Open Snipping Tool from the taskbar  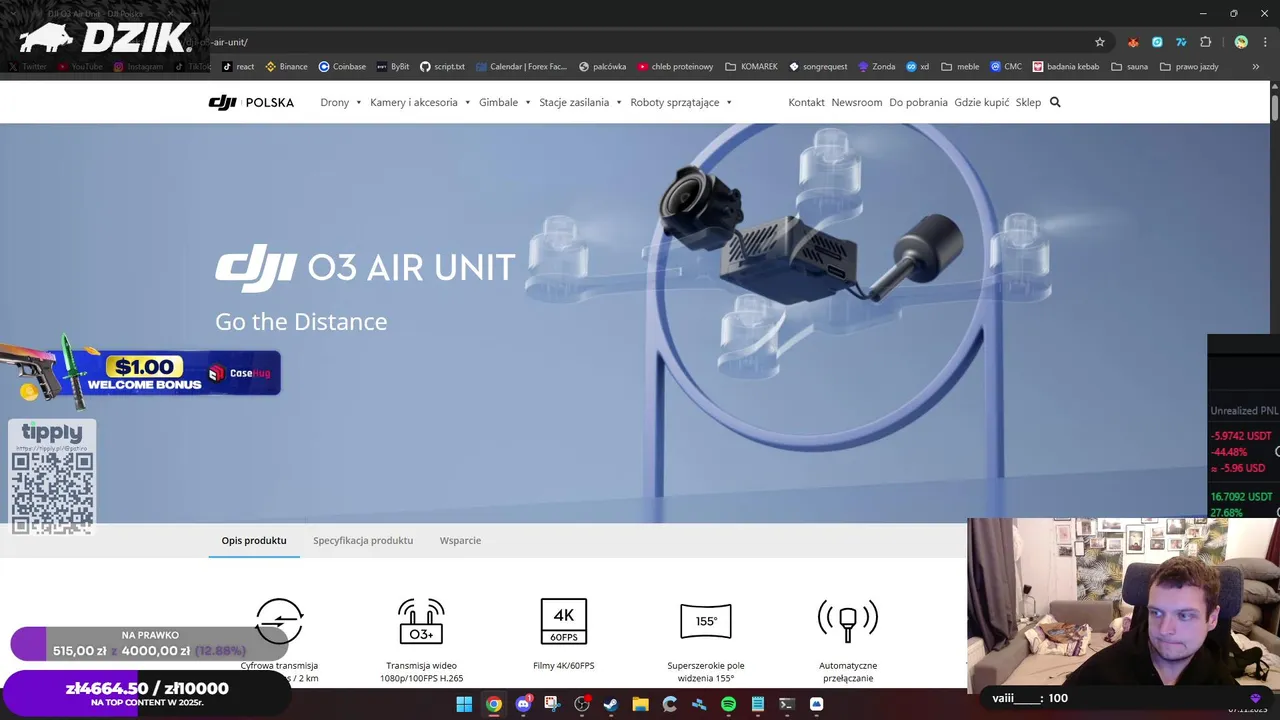tap(552, 704)
